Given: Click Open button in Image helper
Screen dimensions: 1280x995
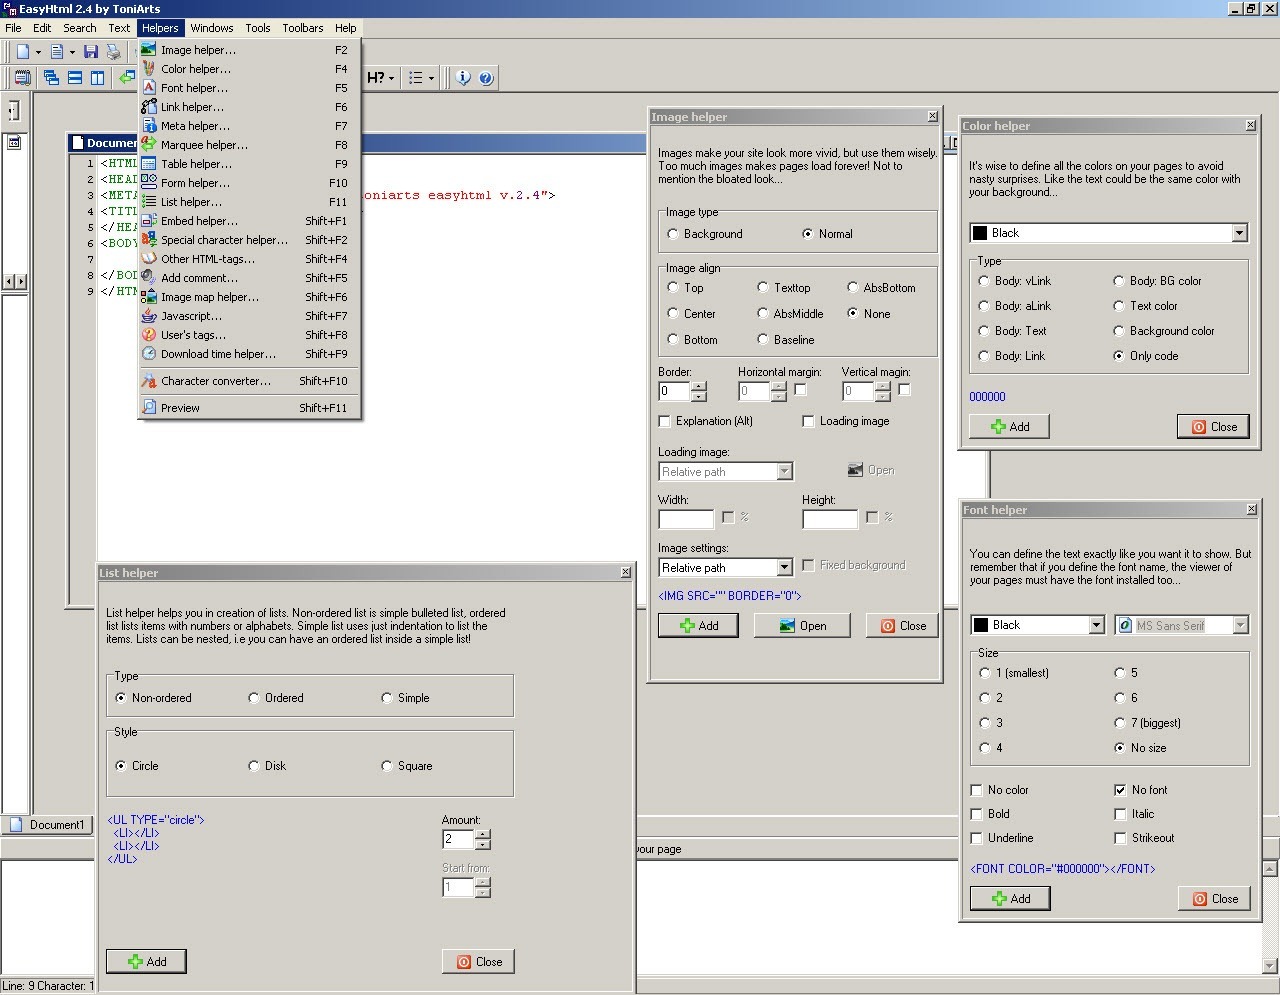Looking at the screenshot, I should tap(802, 626).
